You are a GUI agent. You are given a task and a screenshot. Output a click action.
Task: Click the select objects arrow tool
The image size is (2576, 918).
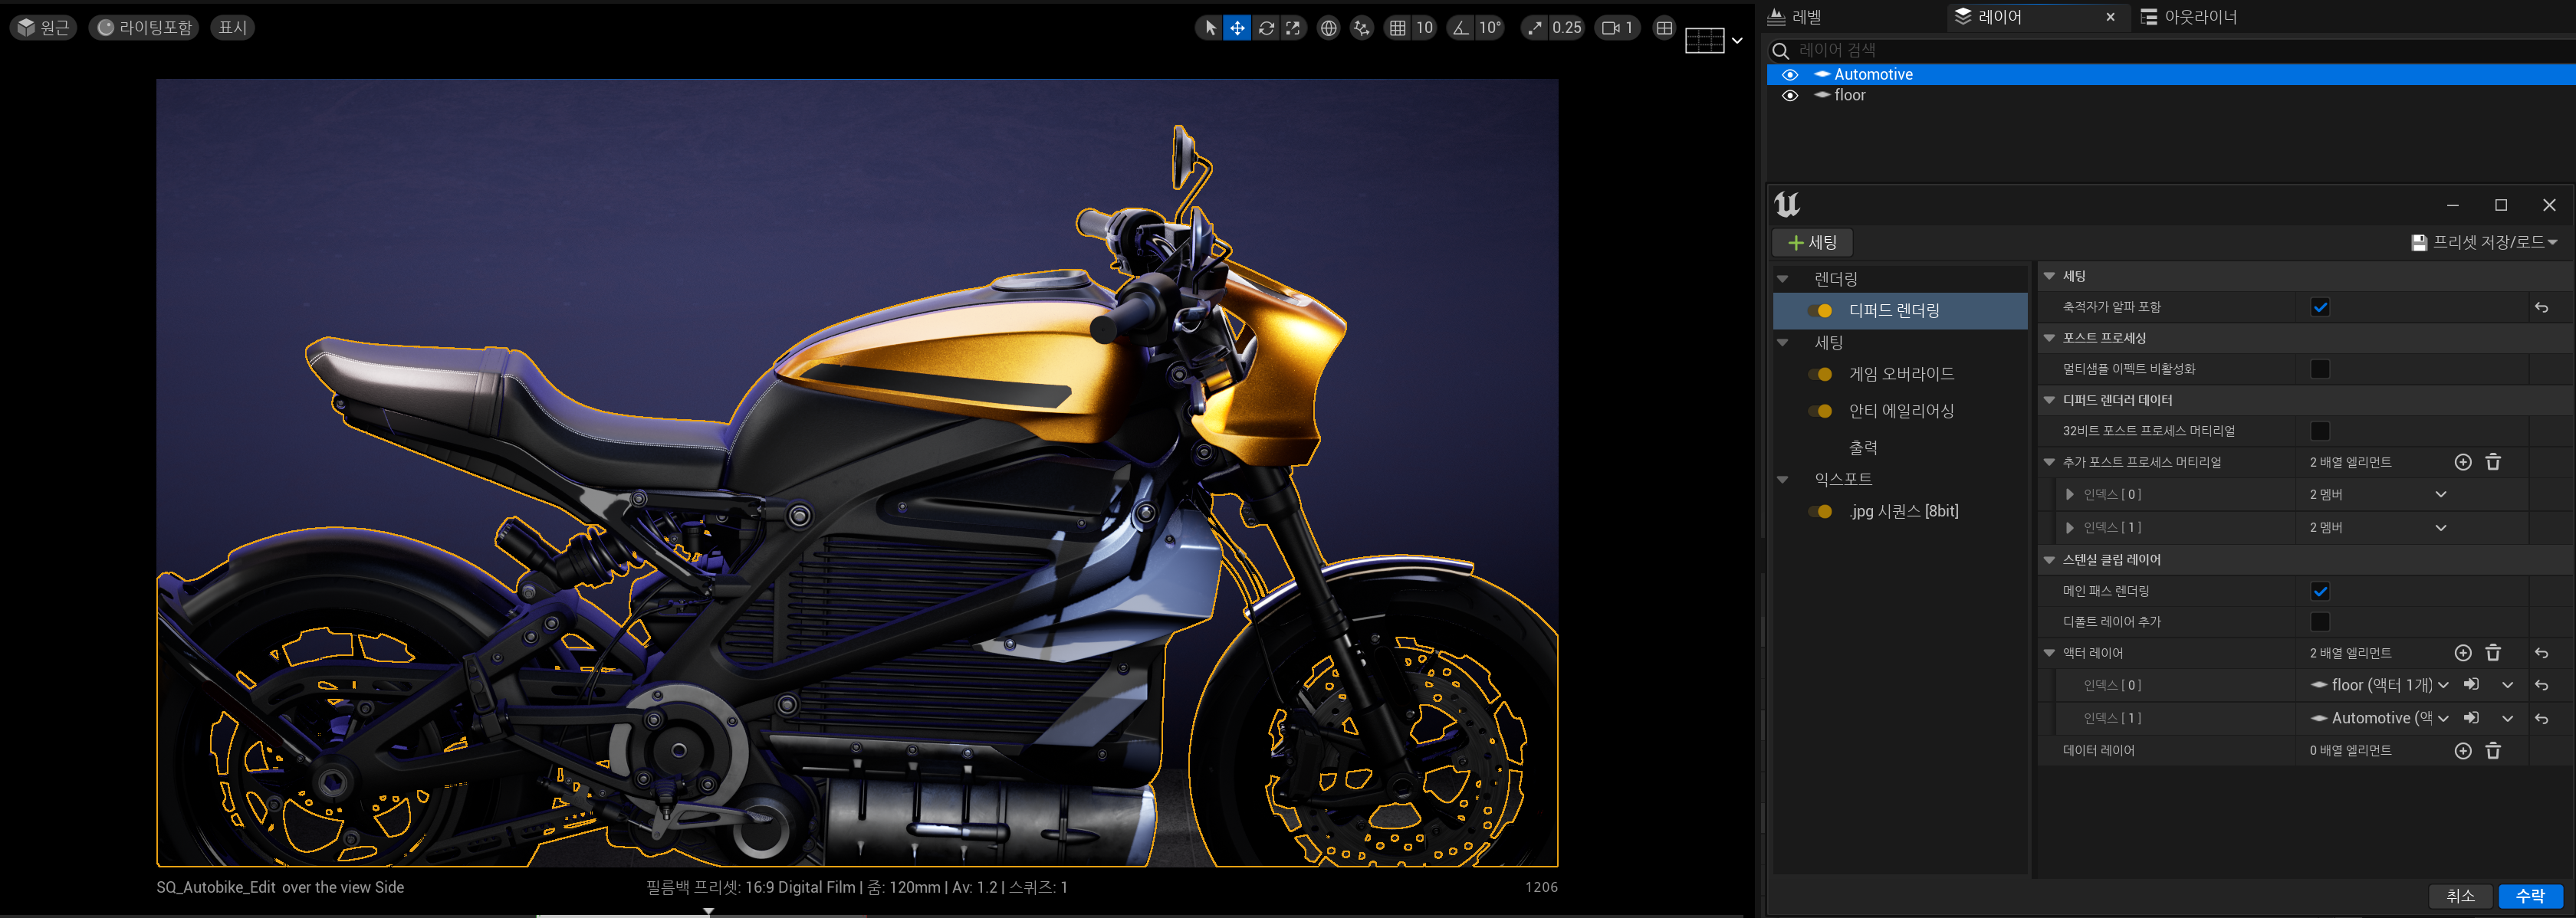[1210, 28]
